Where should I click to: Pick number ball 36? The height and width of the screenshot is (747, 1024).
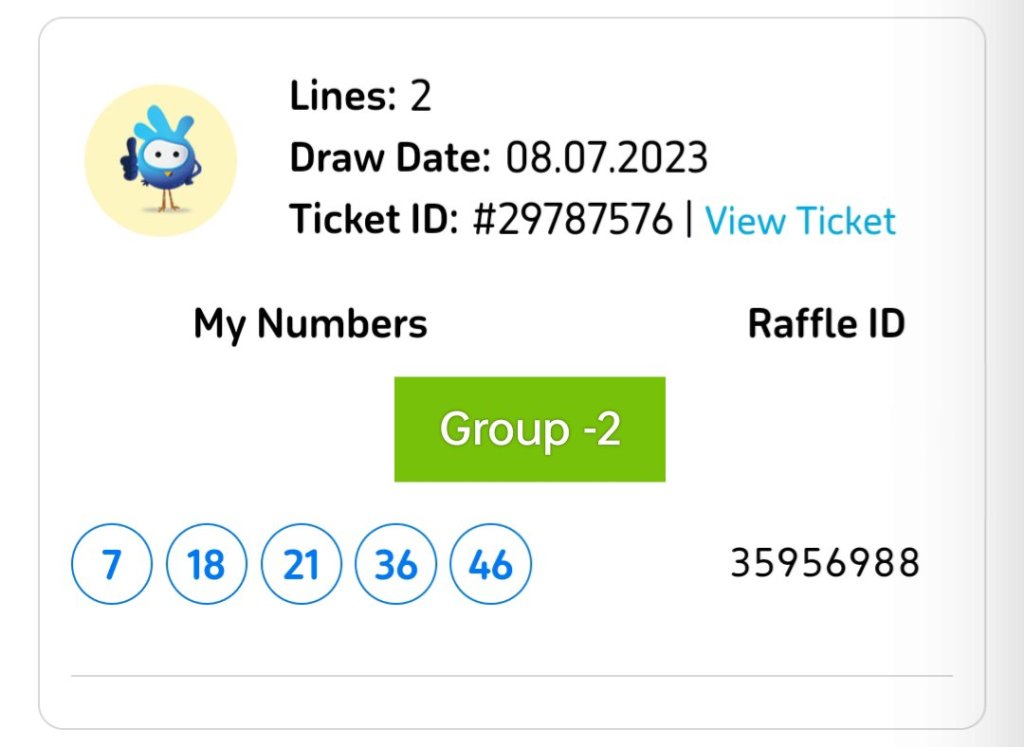[396, 565]
